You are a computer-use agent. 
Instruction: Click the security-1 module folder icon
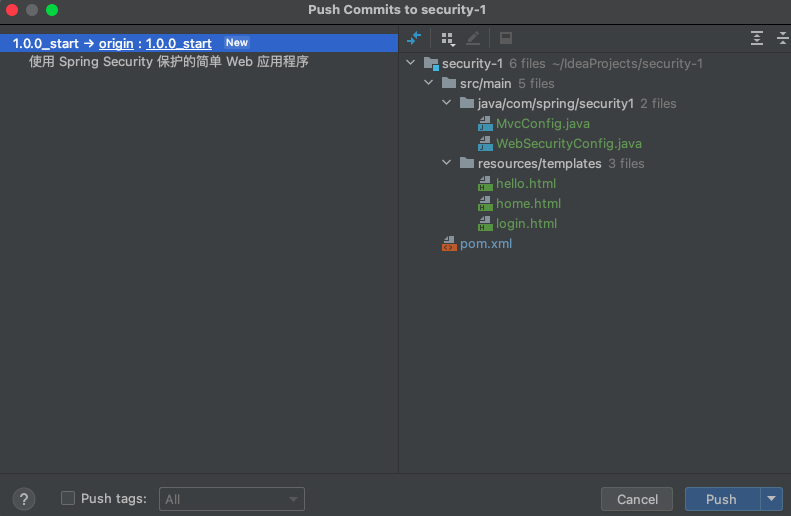(431, 64)
